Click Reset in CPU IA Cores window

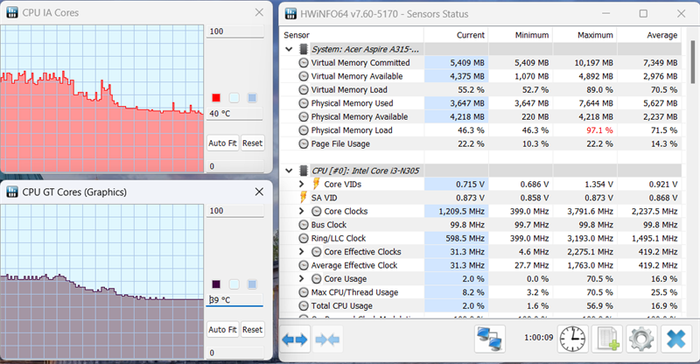[x=252, y=143]
